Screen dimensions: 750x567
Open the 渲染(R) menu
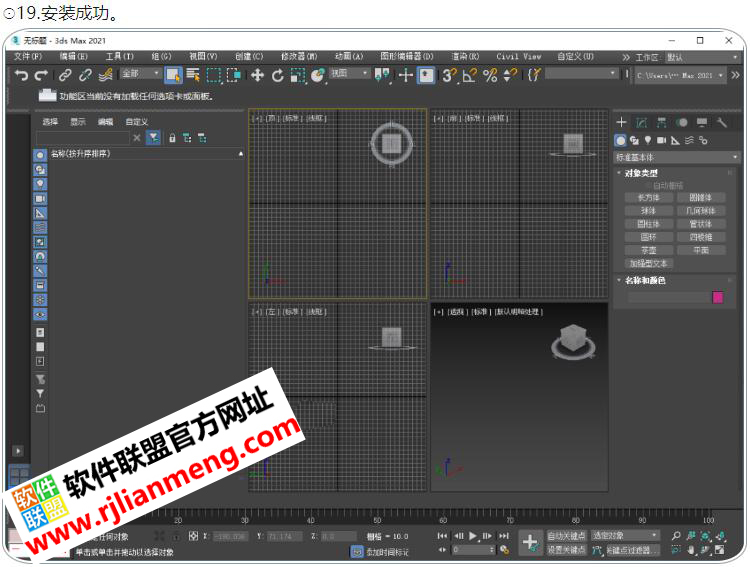coord(465,57)
